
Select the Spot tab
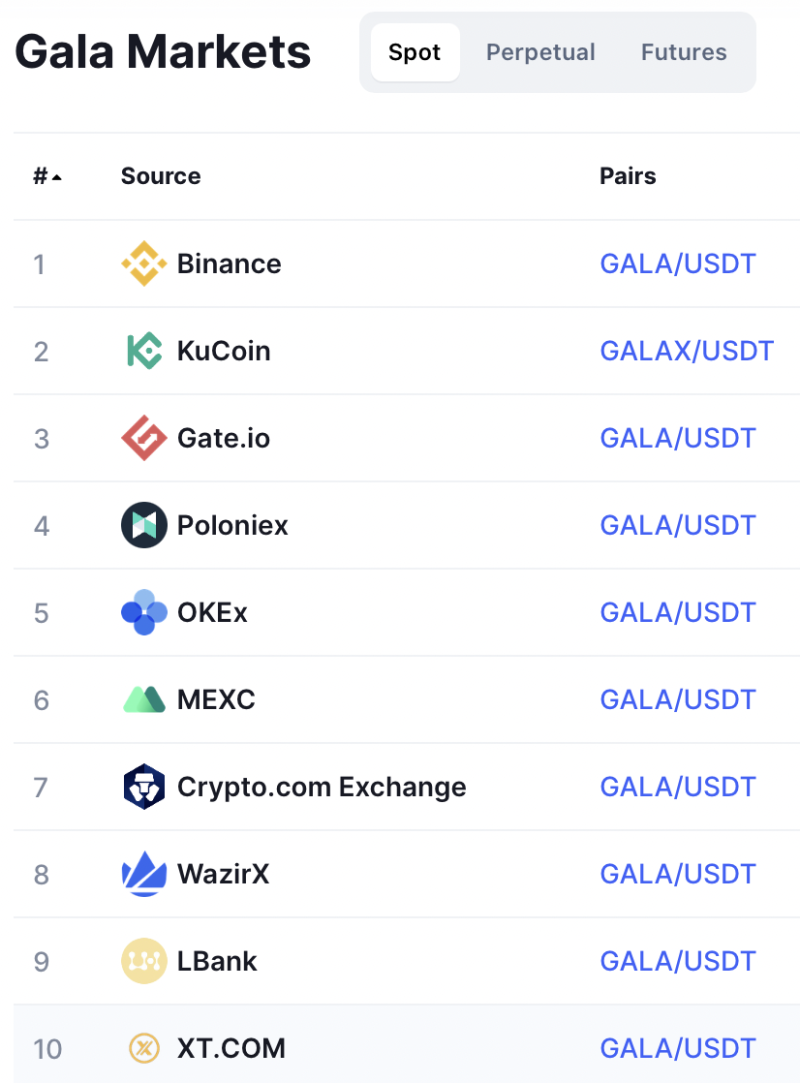[x=415, y=52]
